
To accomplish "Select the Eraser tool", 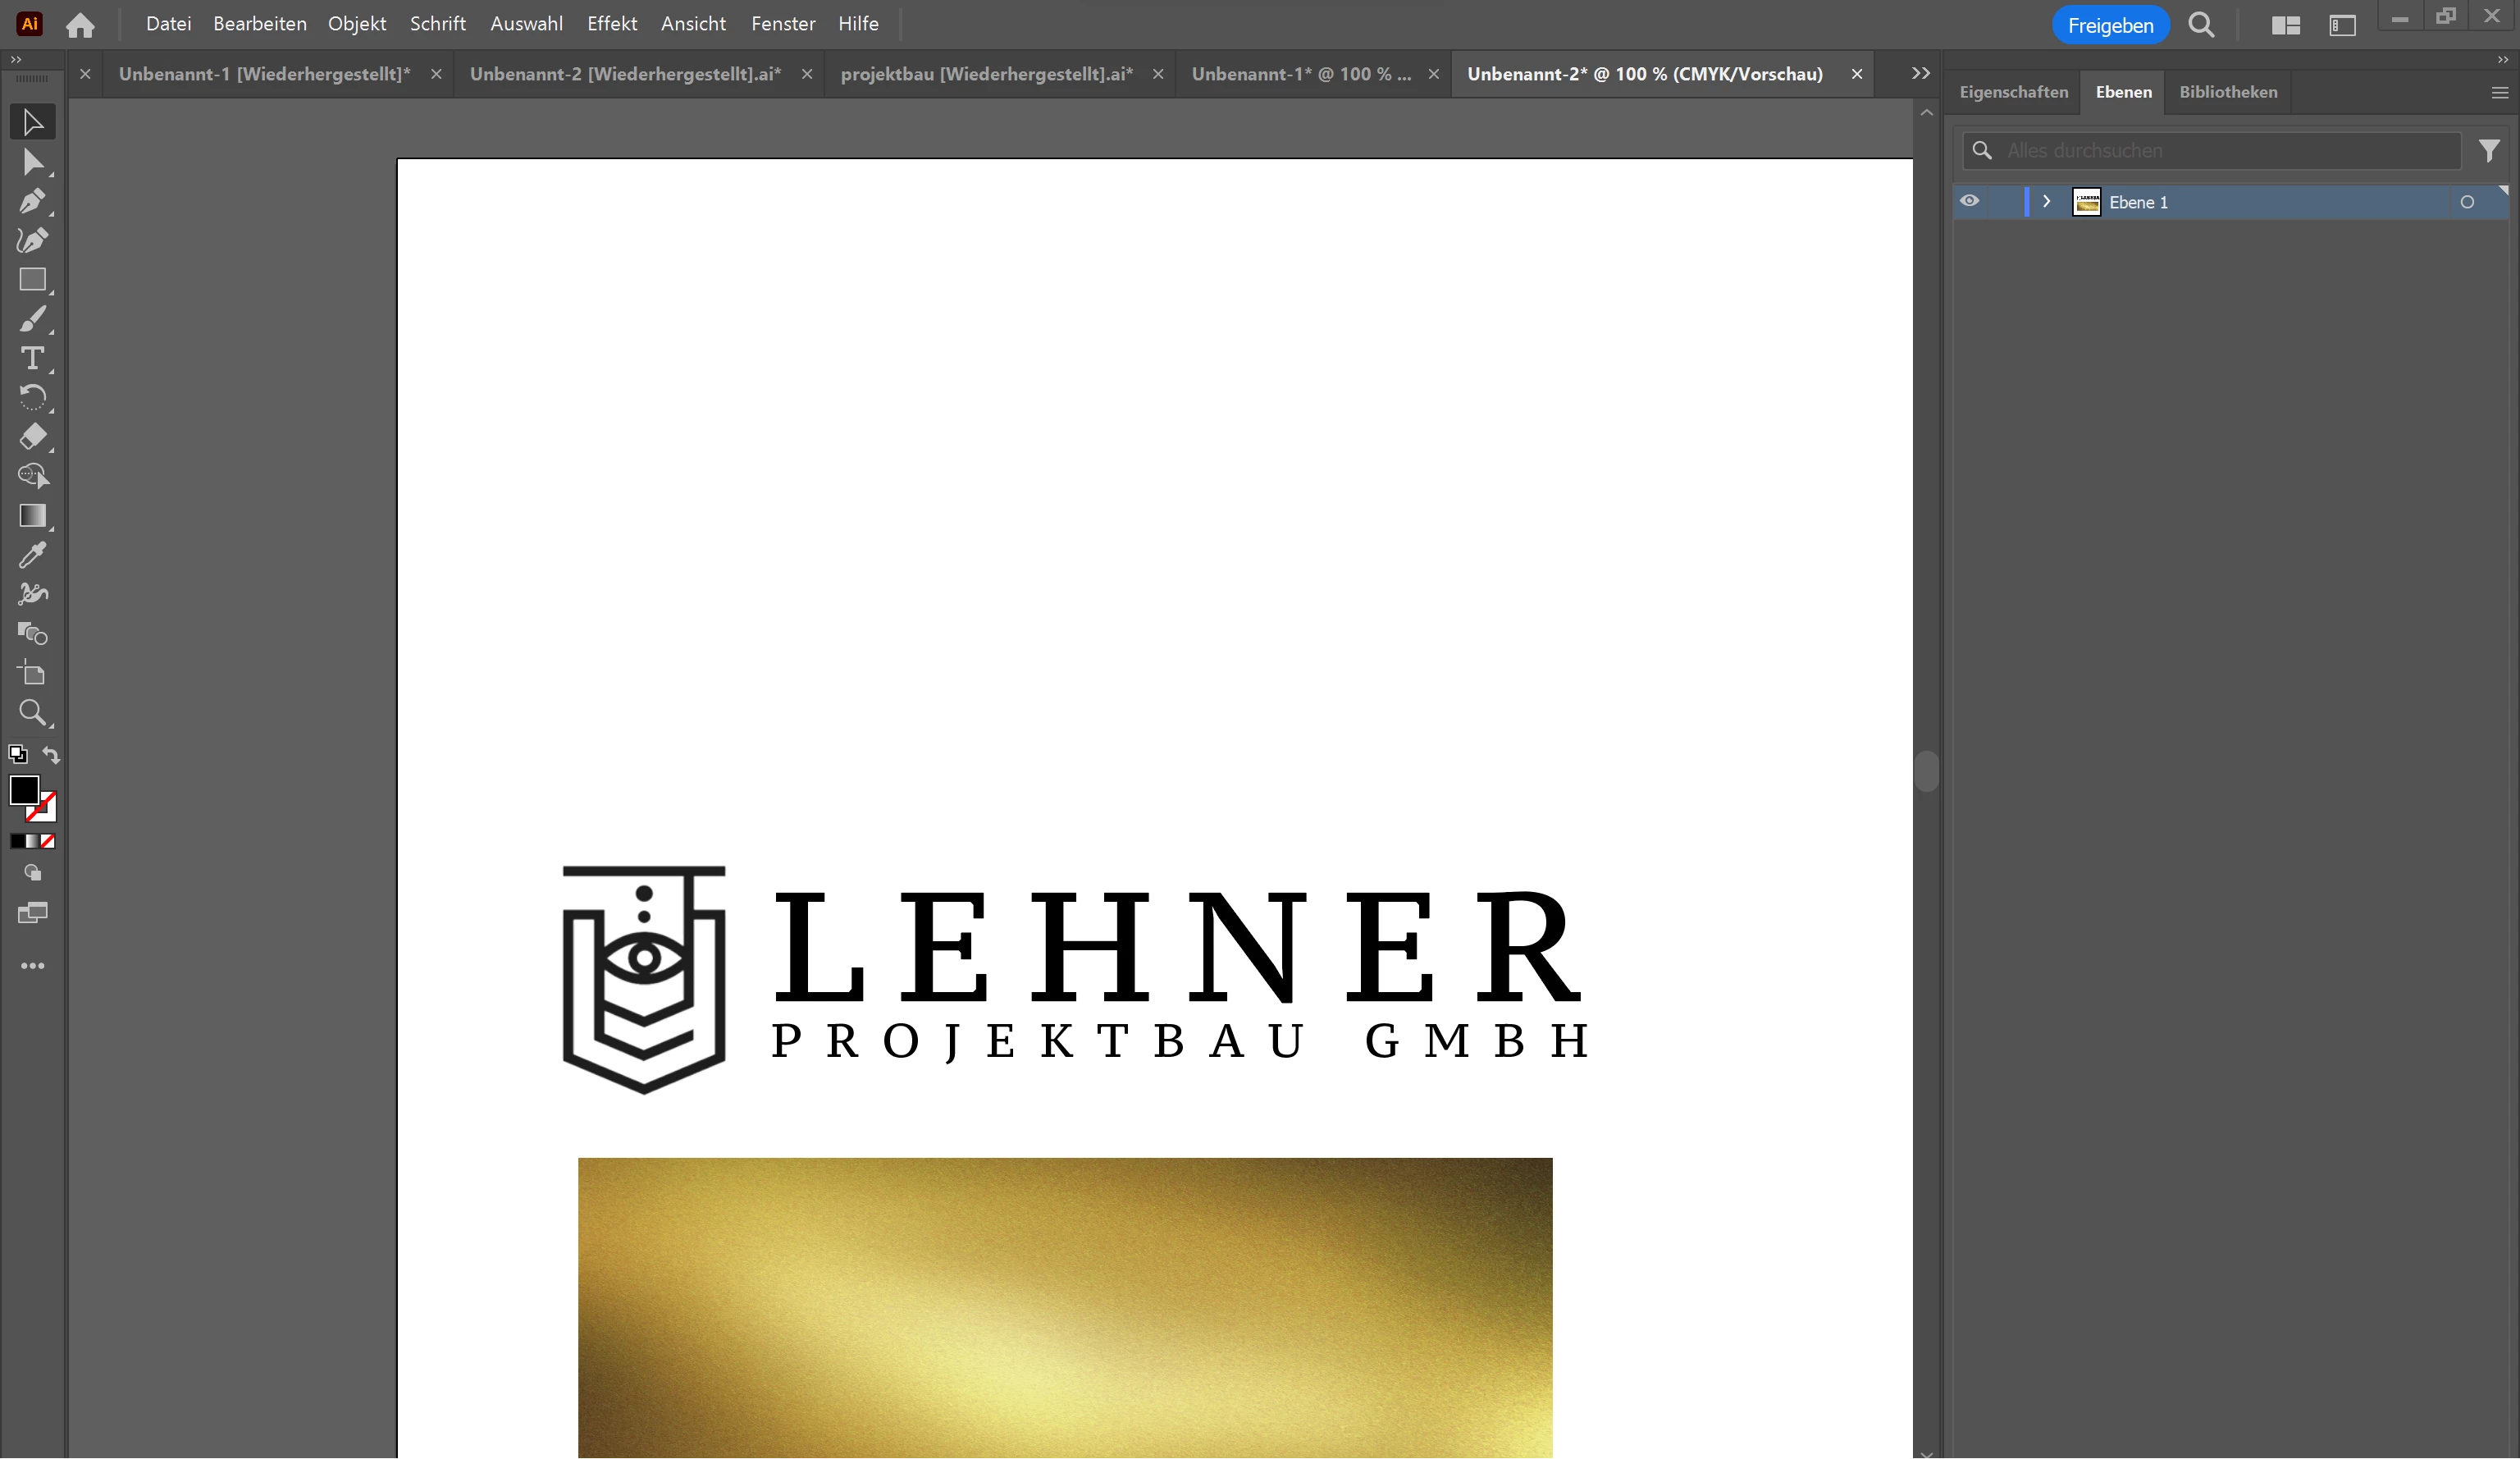I will click(x=32, y=437).
